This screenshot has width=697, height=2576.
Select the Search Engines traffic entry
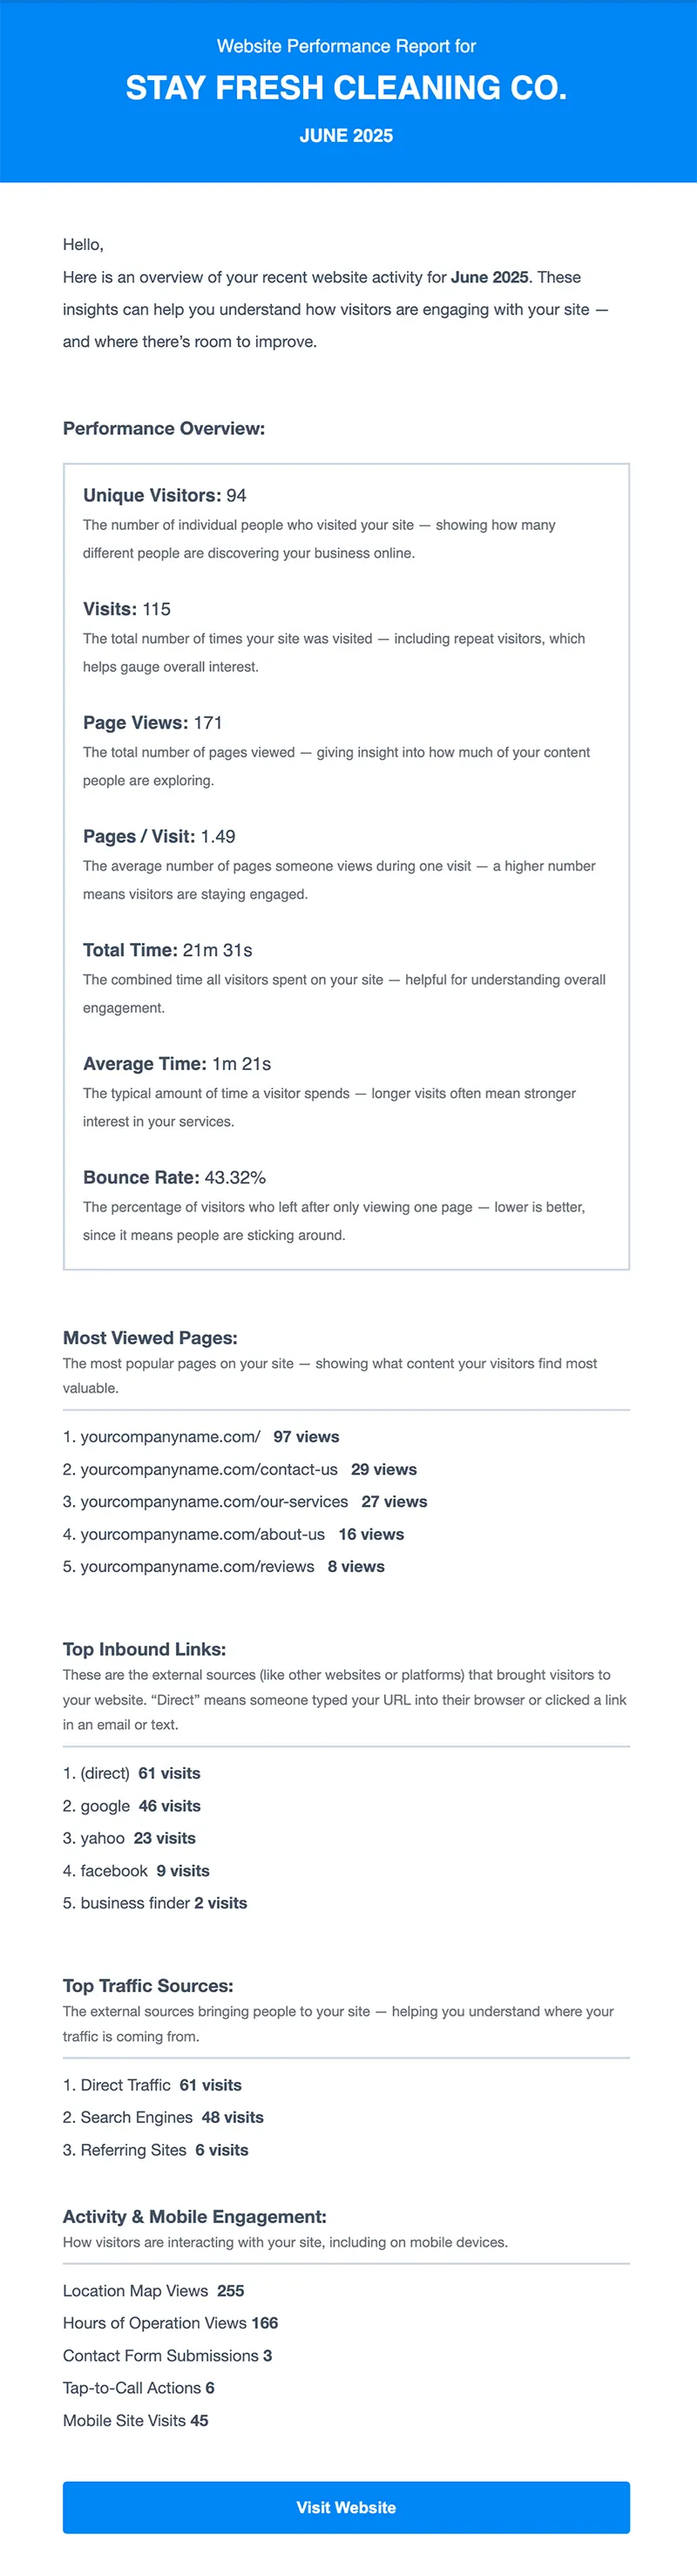coord(136,2117)
